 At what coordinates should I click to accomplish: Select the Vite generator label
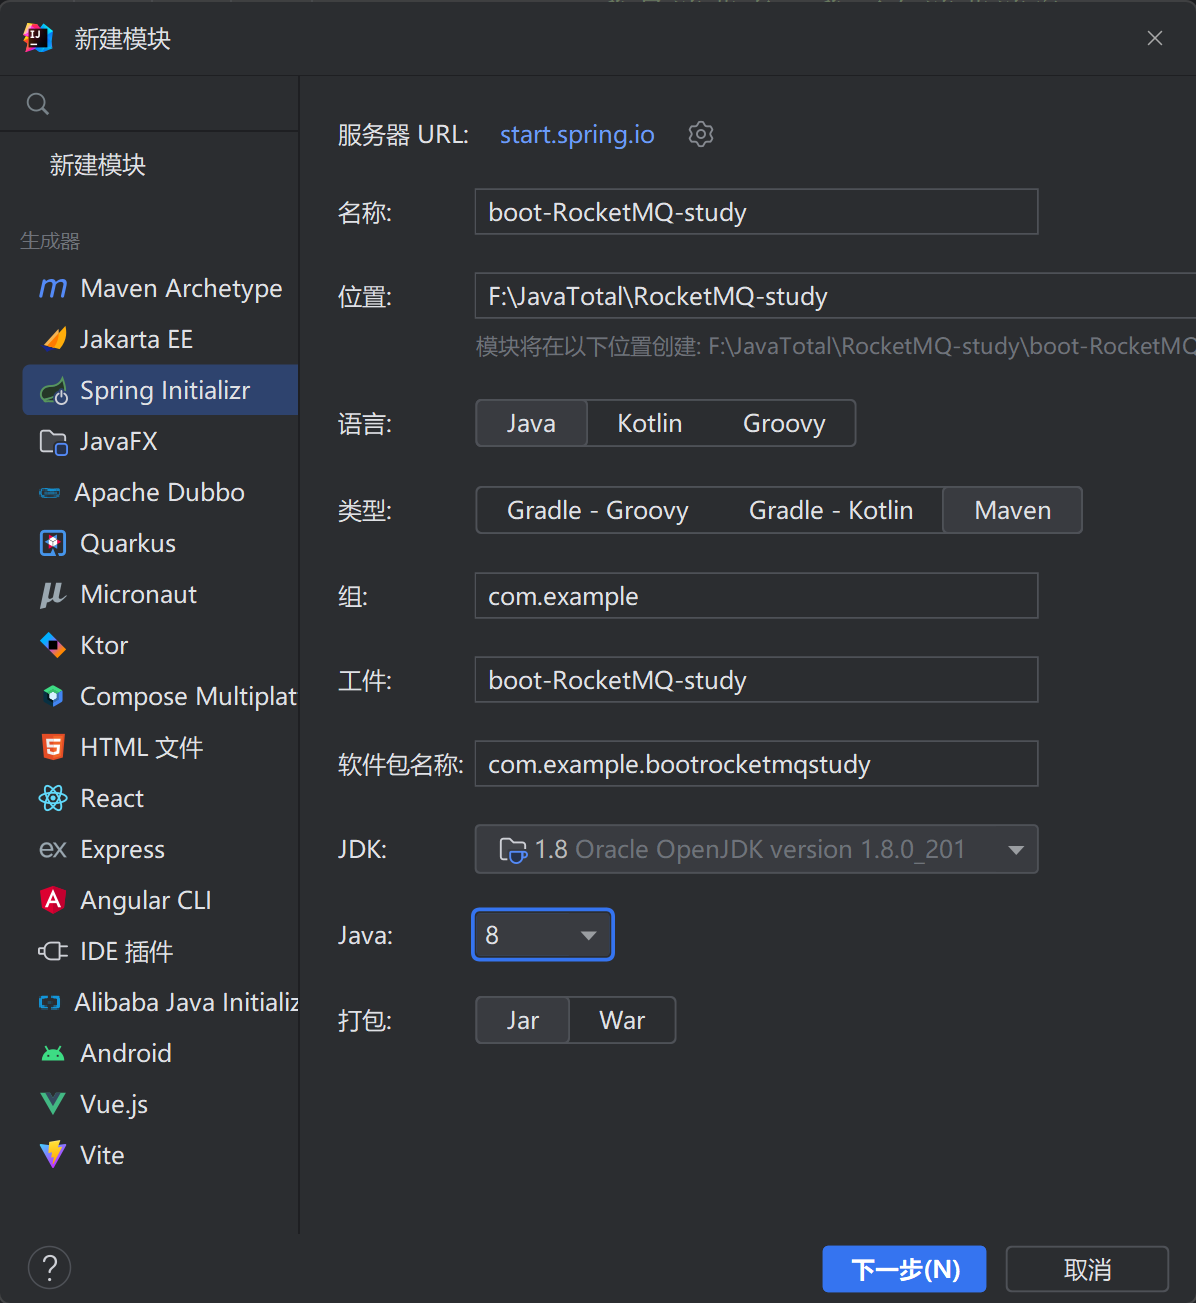(102, 1155)
